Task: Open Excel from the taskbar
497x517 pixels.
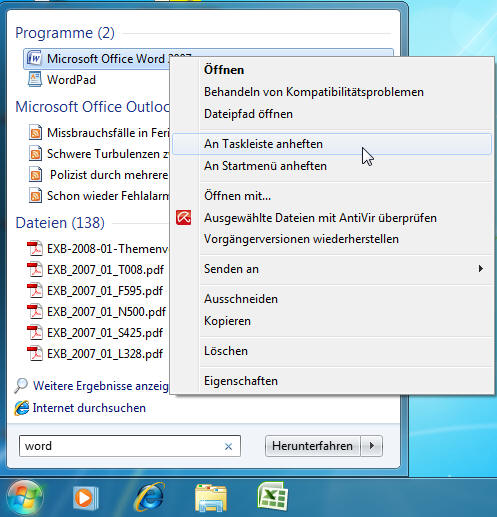Action: (273, 497)
